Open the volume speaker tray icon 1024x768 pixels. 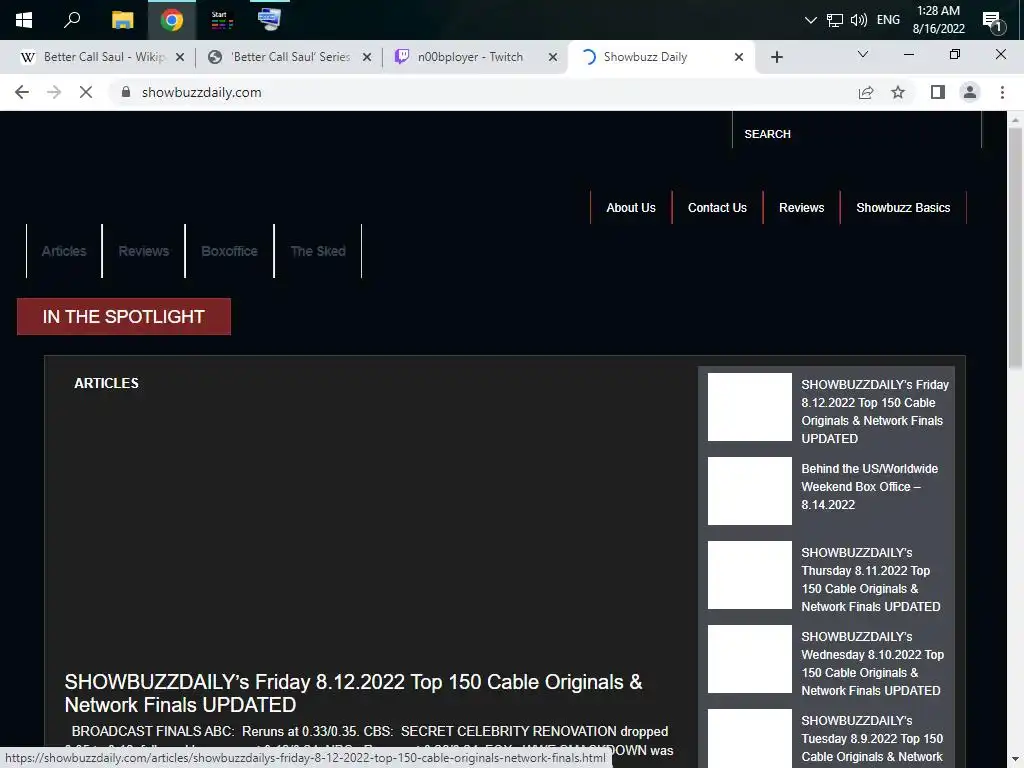pyautogui.click(x=859, y=20)
